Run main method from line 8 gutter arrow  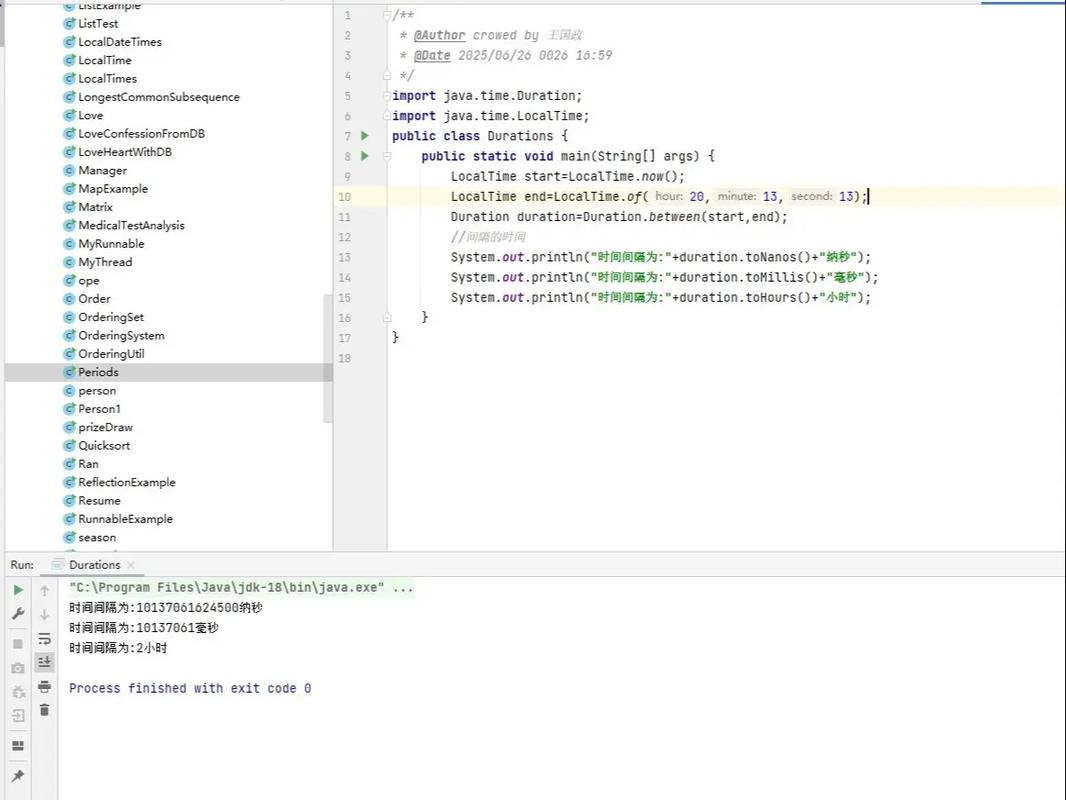pyautogui.click(x=364, y=156)
